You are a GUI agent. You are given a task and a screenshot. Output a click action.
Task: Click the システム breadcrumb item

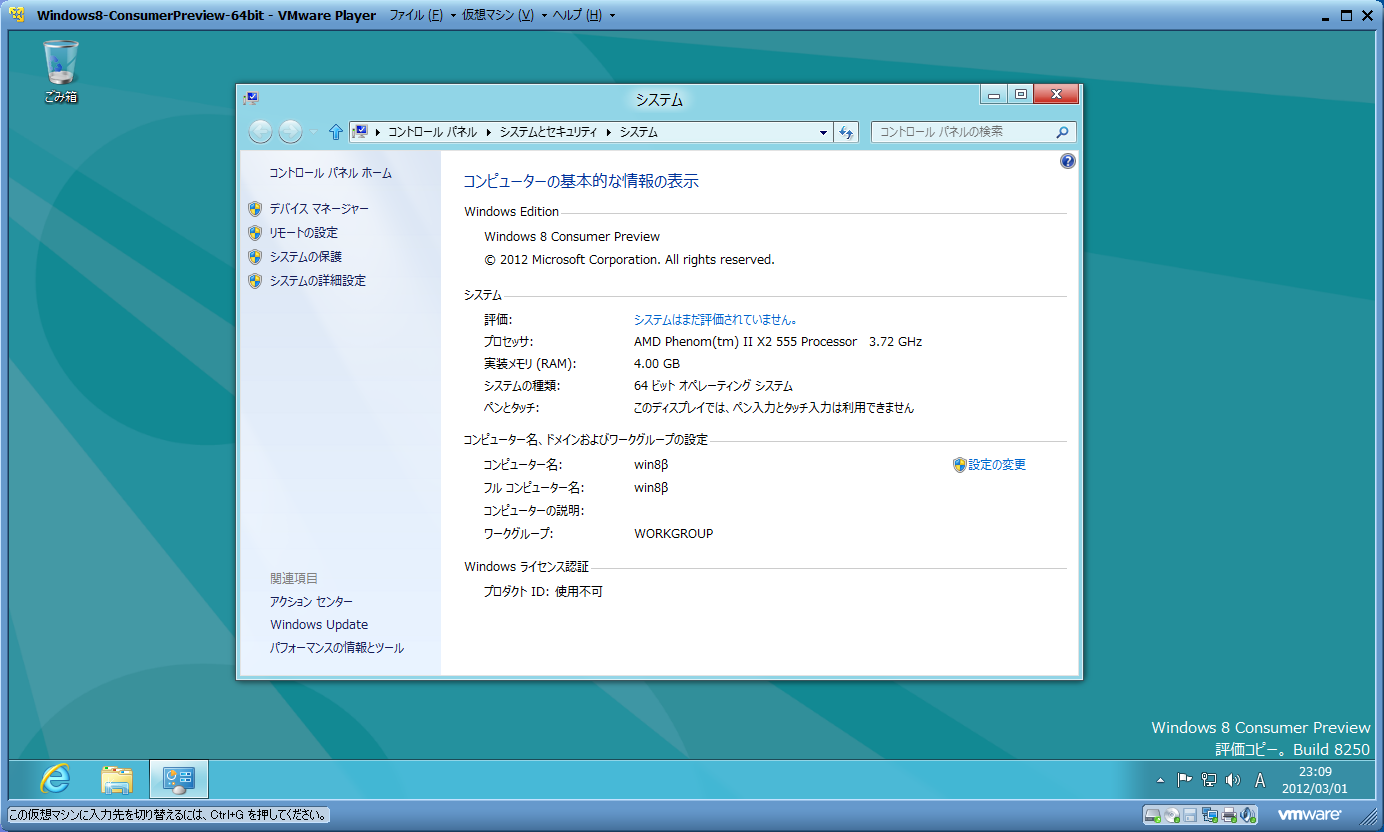coord(638,132)
